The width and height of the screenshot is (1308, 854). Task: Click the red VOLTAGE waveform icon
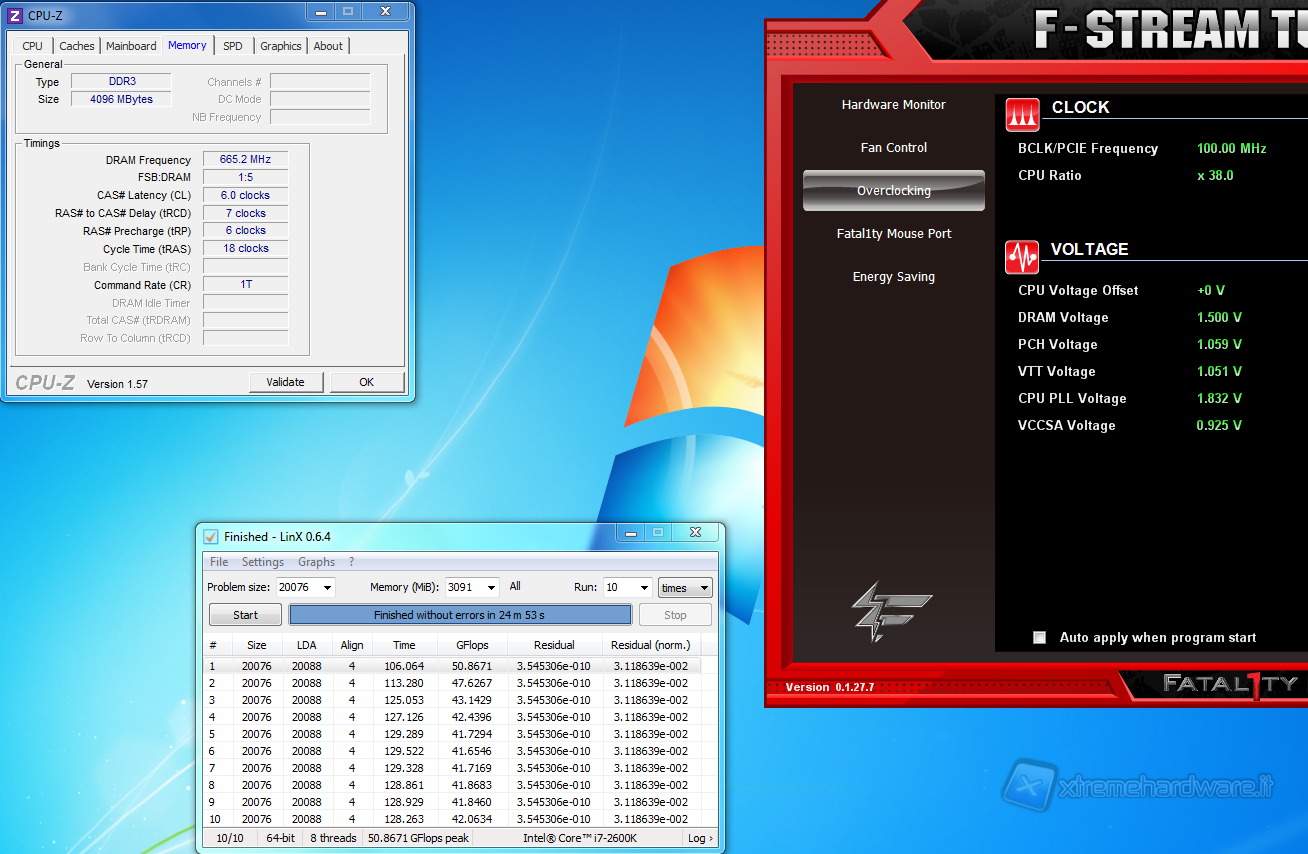1022,257
